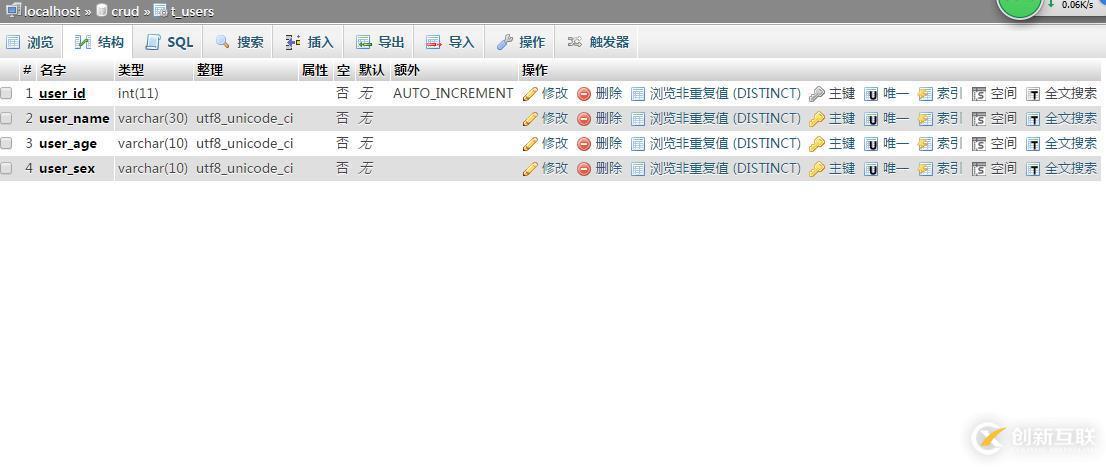Click the pencil edit icon for user_id

(530, 94)
